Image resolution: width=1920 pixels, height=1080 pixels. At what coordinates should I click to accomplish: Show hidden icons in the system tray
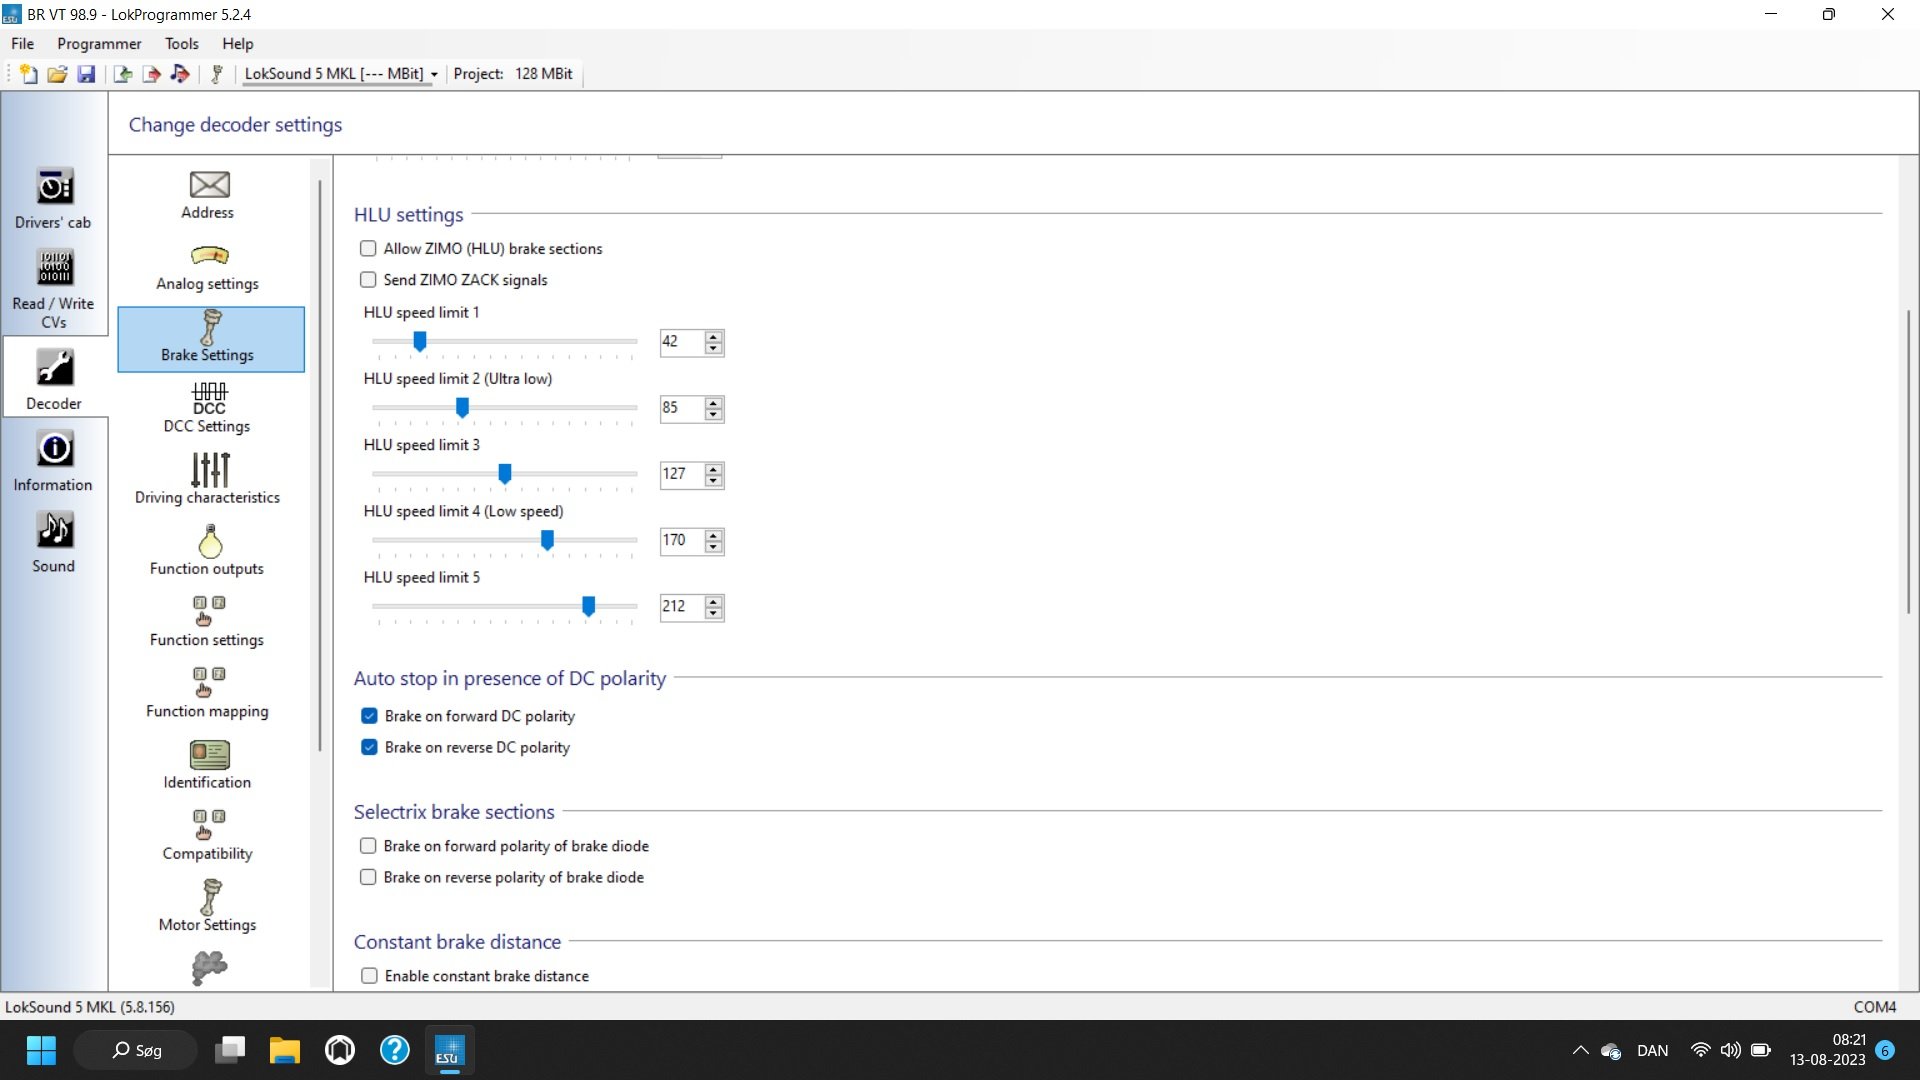click(1580, 1051)
